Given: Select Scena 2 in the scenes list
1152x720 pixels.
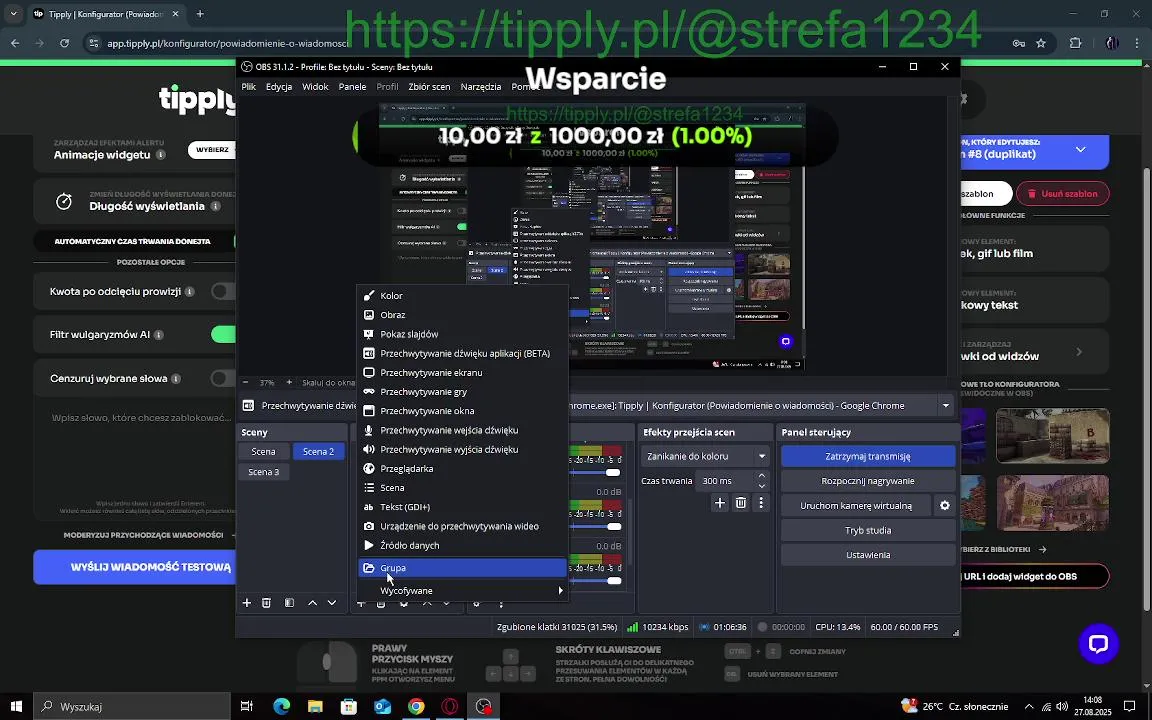Looking at the screenshot, I should [318, 452].
